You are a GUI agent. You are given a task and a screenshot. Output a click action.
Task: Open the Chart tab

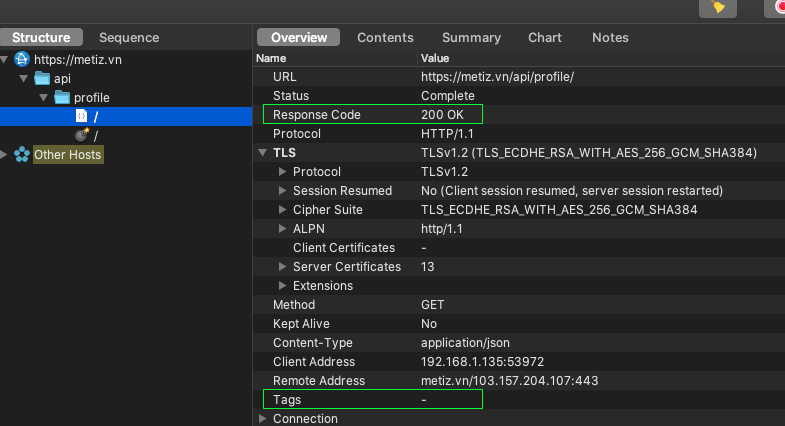pyautogui.click(x=545, y=38)
